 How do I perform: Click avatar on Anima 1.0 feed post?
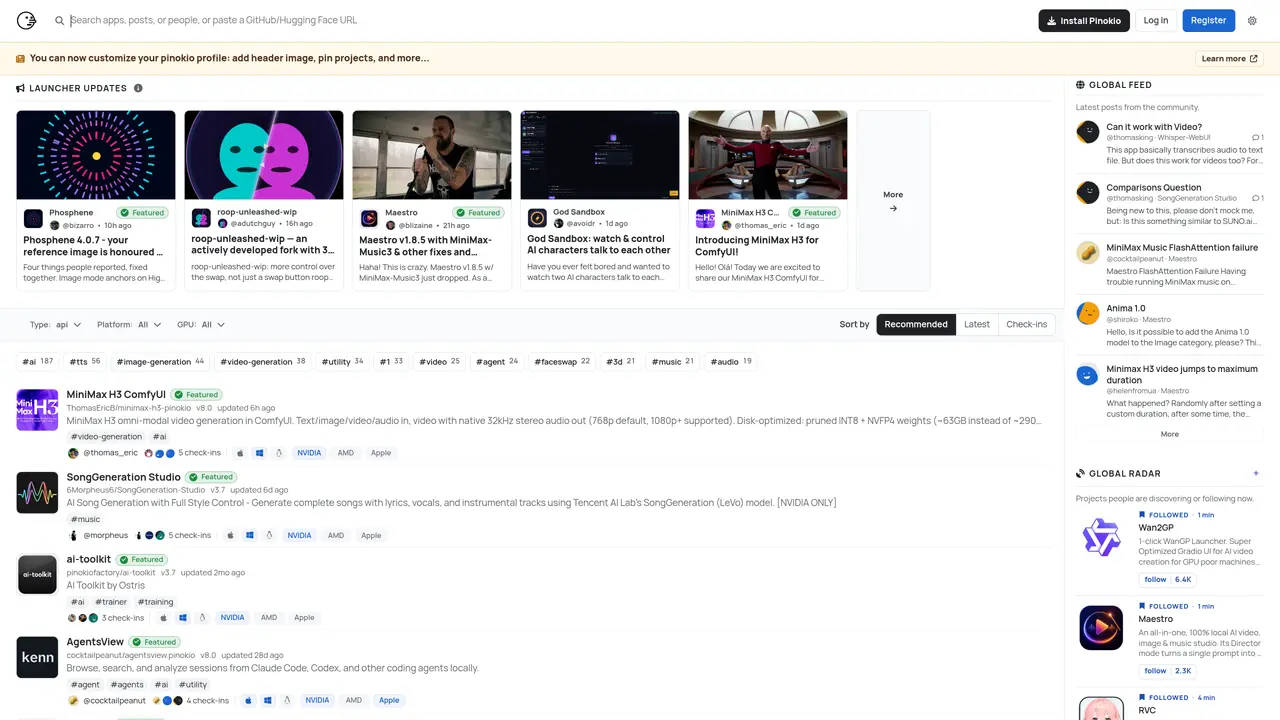1087,313
